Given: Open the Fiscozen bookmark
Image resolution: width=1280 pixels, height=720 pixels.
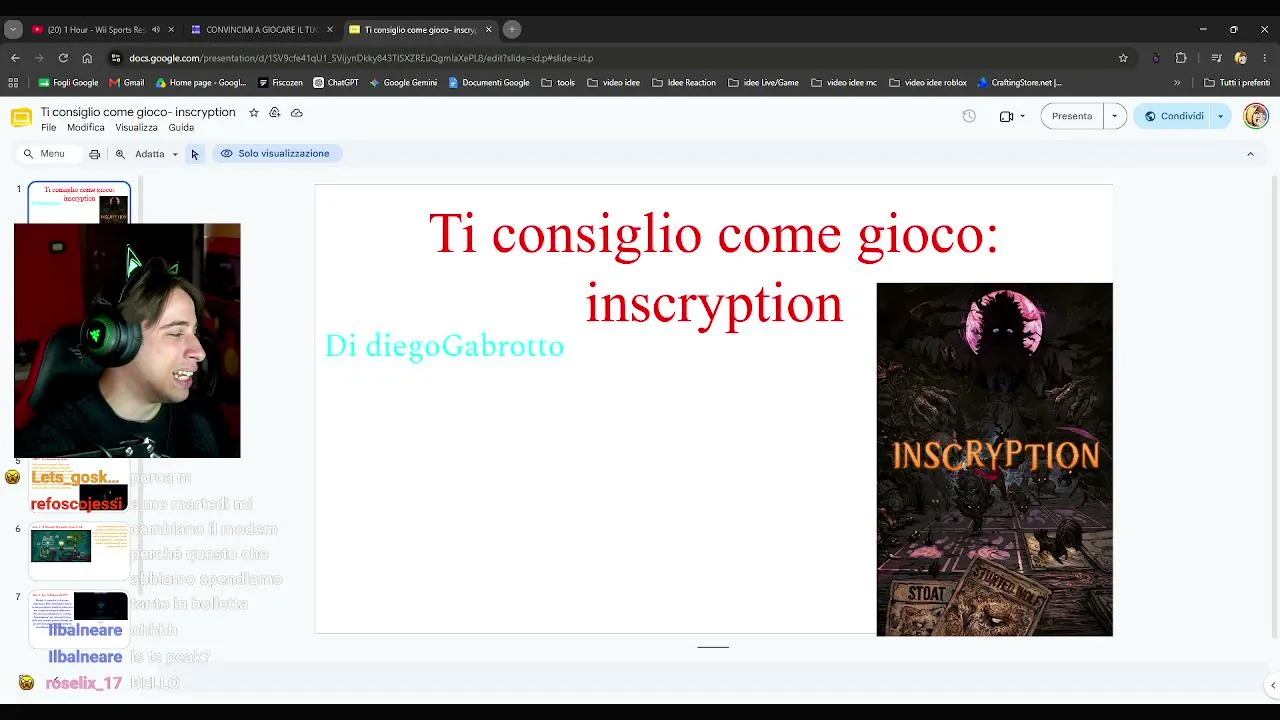Looking at the screenshot, I should pos(280,83).
